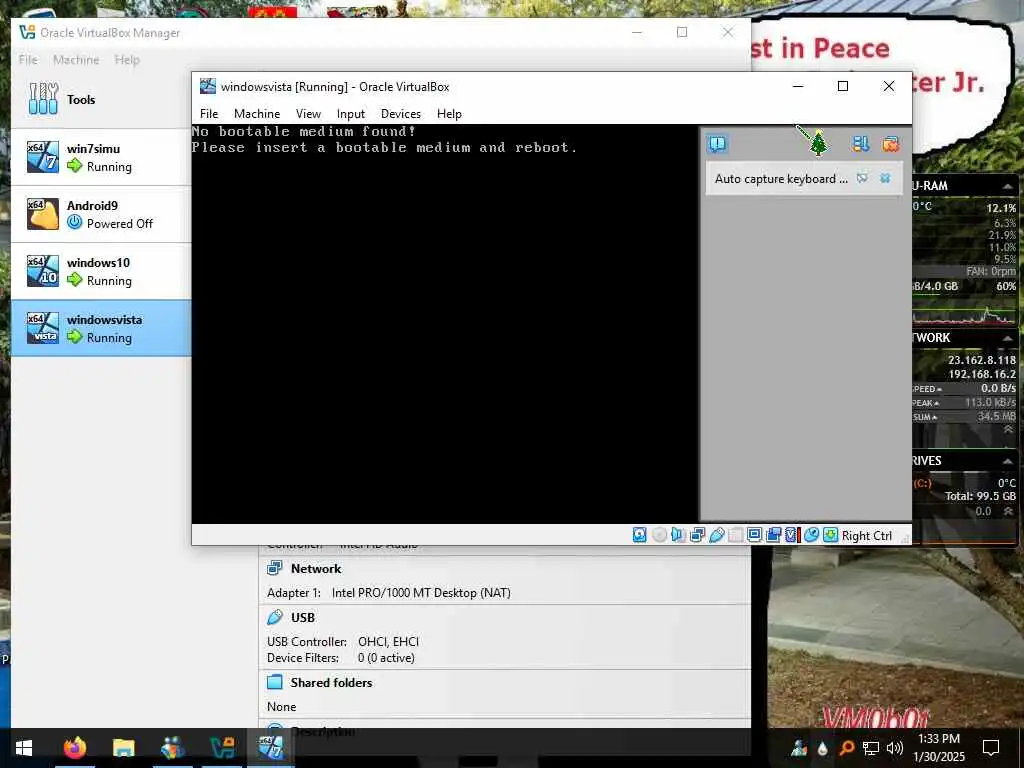Click double chevron below drives Total row

[x=1008, y=511]
